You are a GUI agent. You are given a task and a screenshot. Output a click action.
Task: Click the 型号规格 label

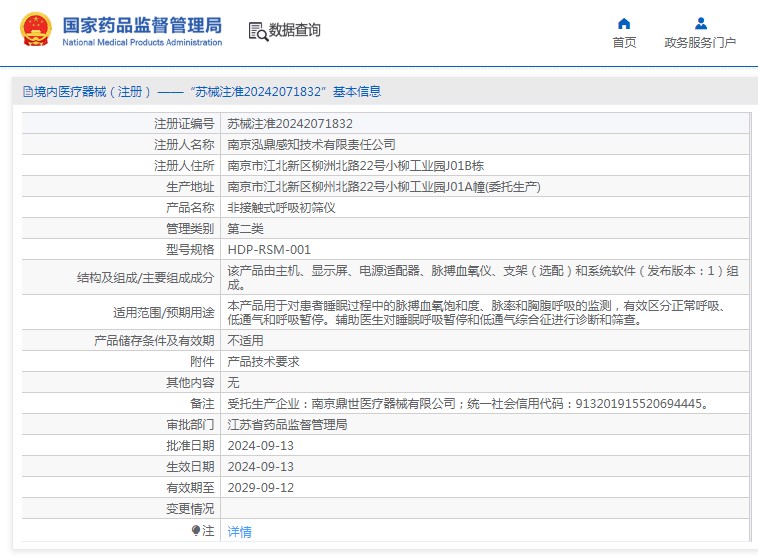[190, 250]
